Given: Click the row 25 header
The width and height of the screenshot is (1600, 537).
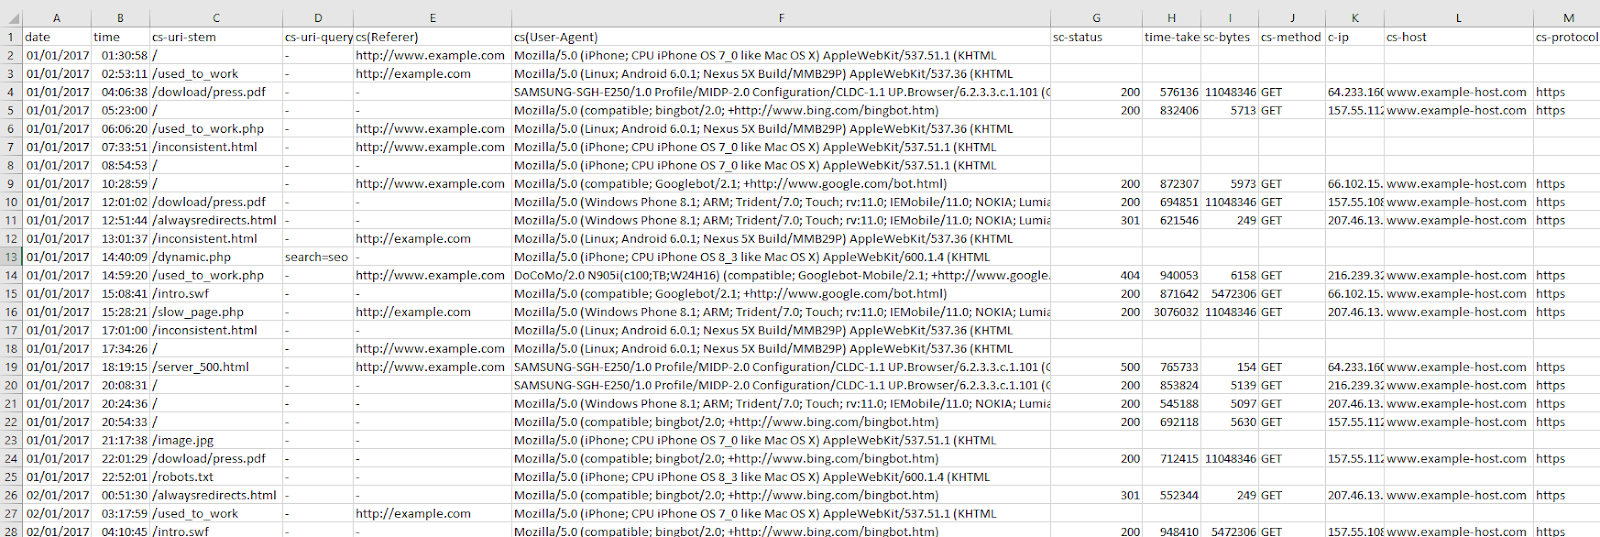Looking at the screenshot, I should (x=11, y=477).
